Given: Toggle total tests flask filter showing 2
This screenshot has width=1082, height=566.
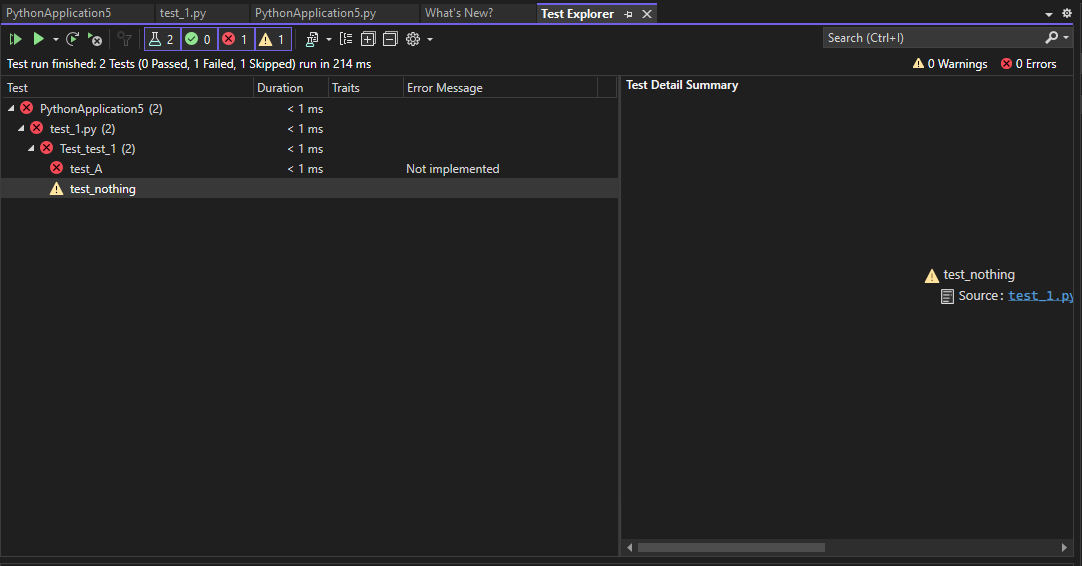Looking at the screenshot, I should 162,39.
